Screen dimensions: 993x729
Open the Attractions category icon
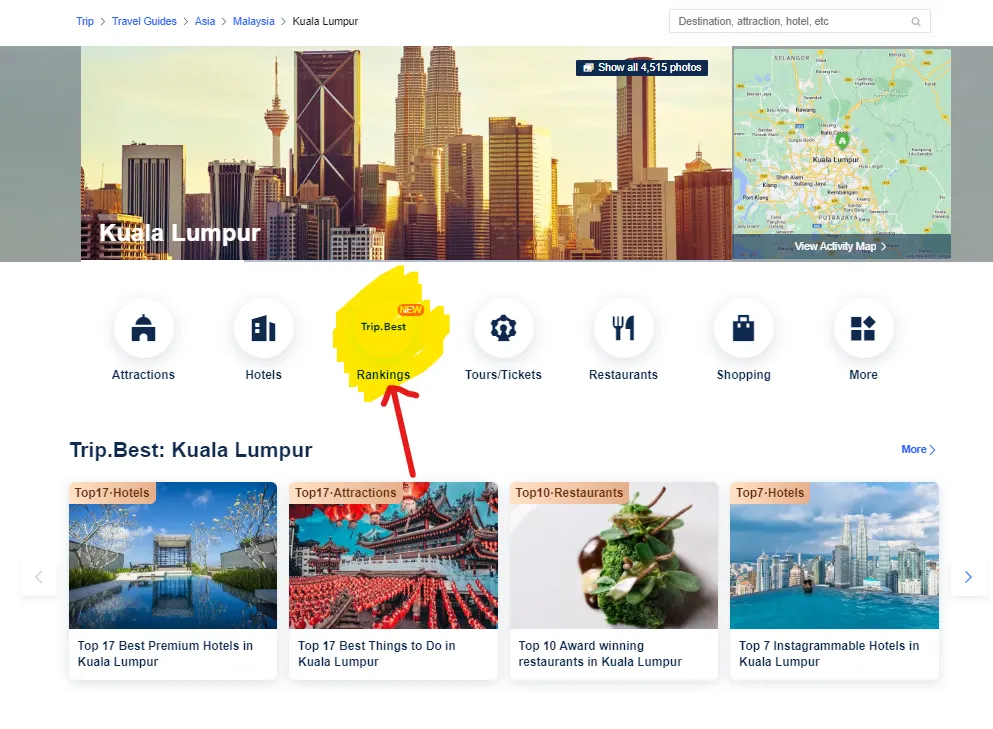click(x=143, y=328)
